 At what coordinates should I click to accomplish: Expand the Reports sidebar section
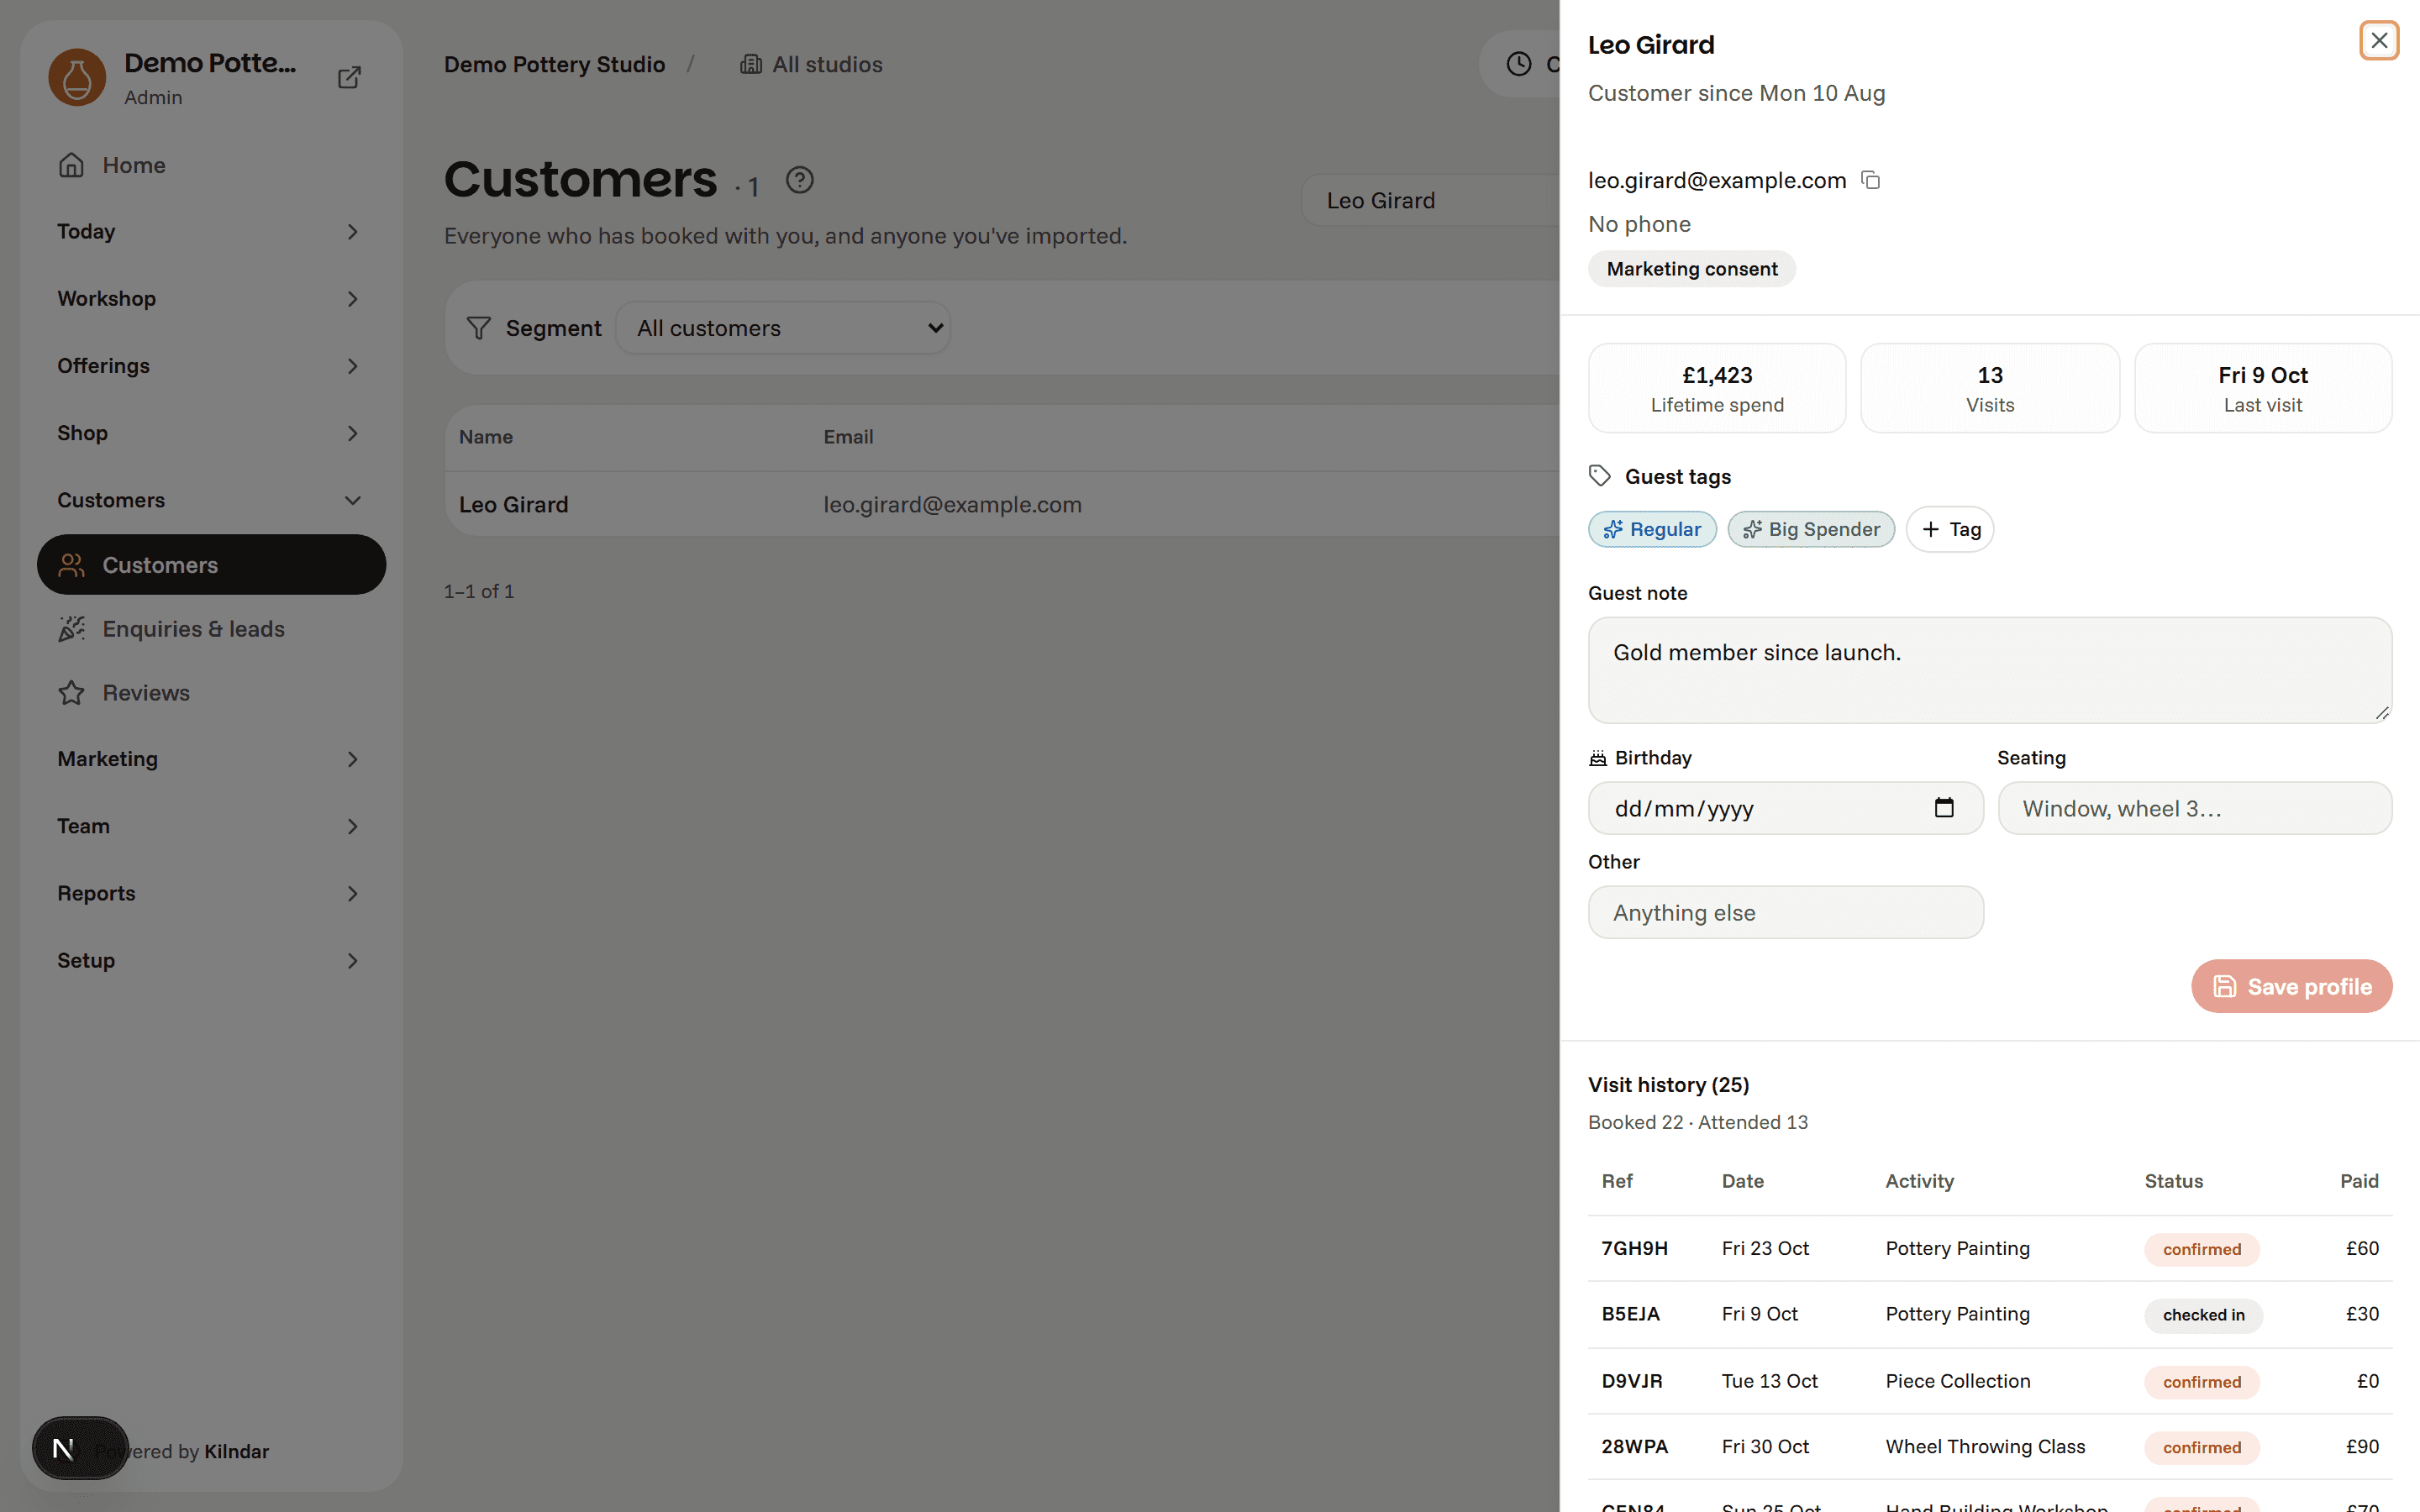click(x=211, y=893)
